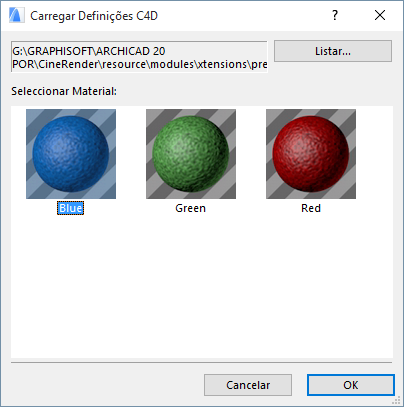
Task: Click the Green material name label
Action: pyautogui.click(x=191, y=208)
